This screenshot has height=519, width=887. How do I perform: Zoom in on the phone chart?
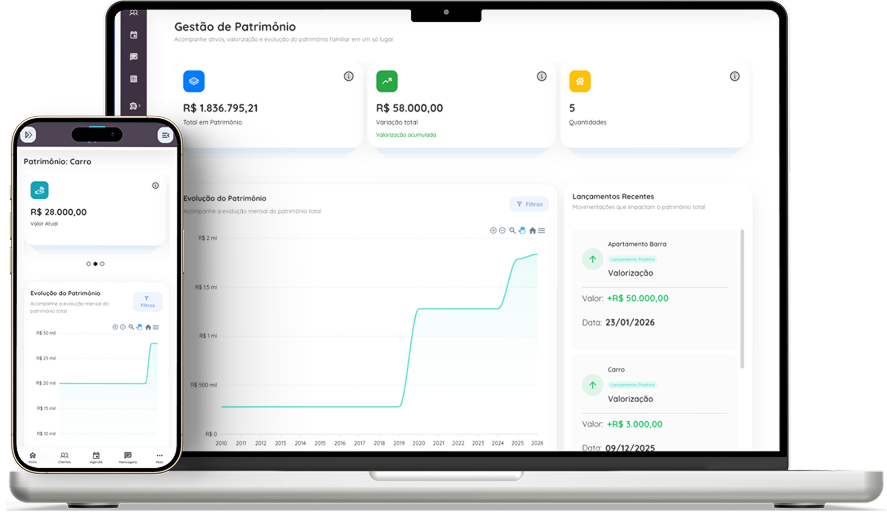115,327
